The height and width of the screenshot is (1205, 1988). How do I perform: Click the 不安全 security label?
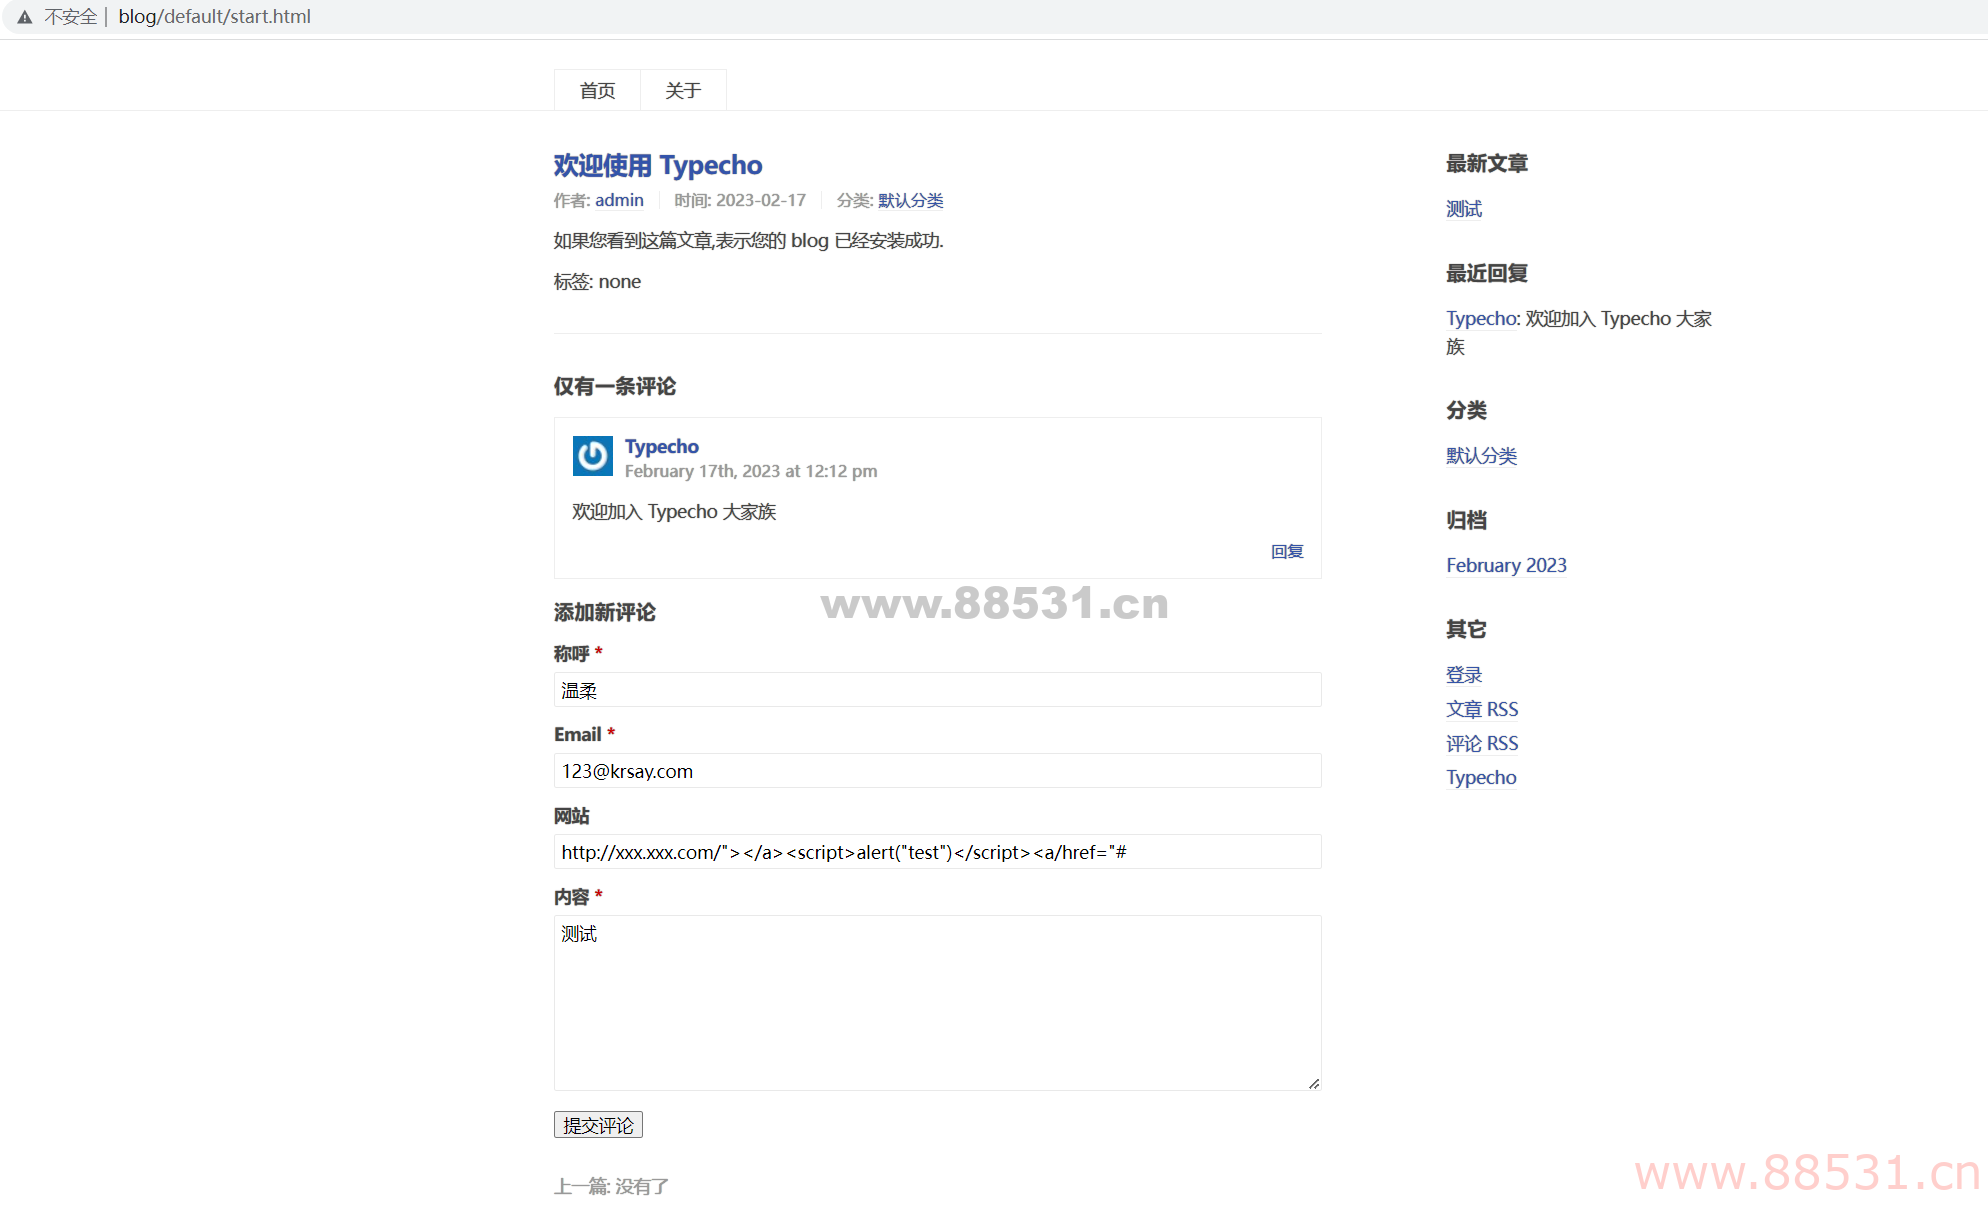pos(70,17)
